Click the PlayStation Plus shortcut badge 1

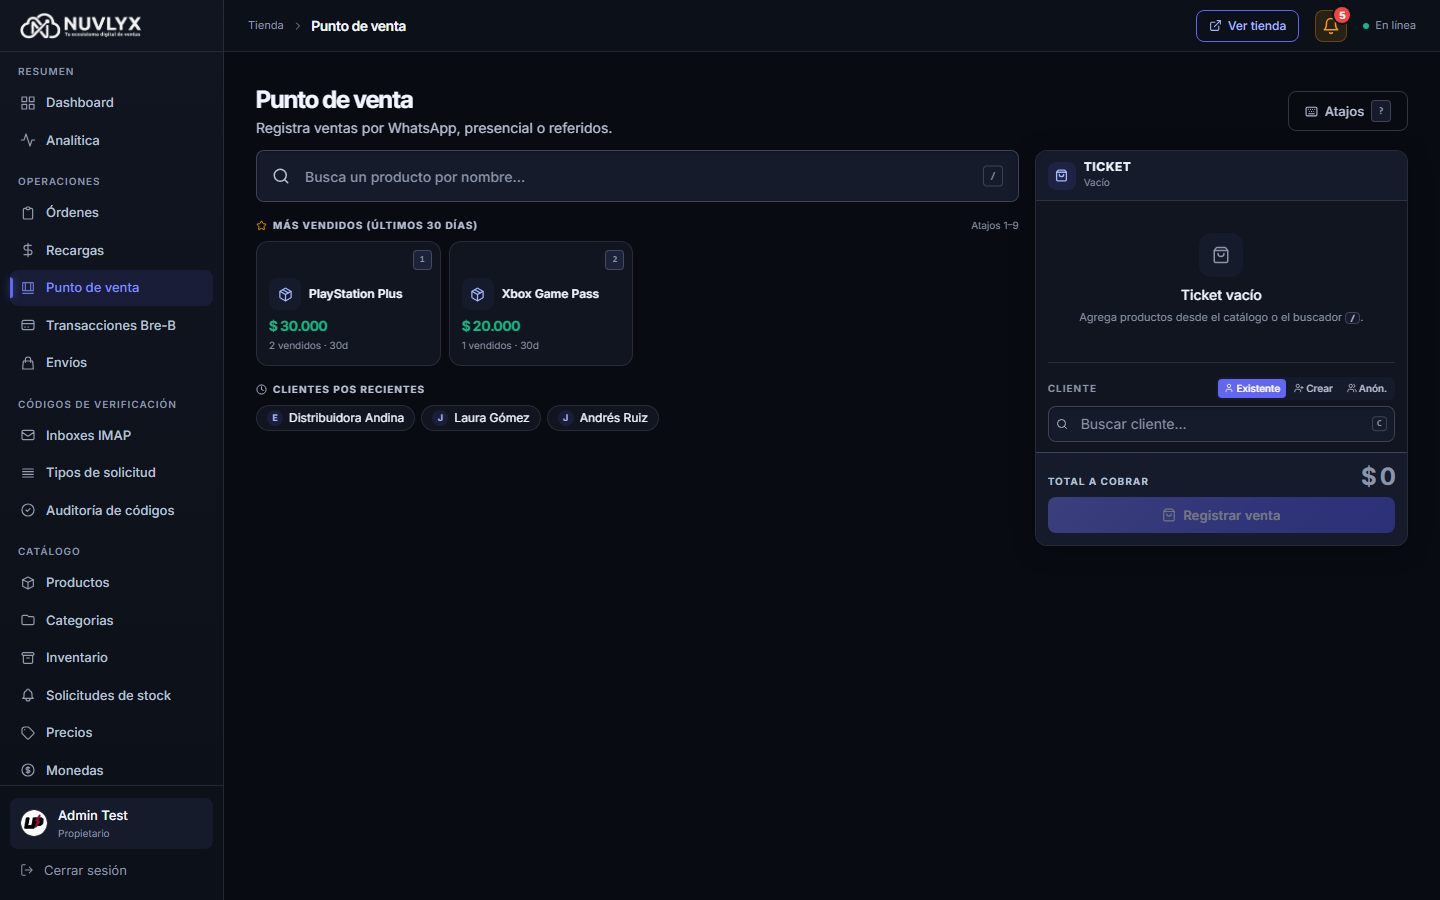click(x=422, y=260)
